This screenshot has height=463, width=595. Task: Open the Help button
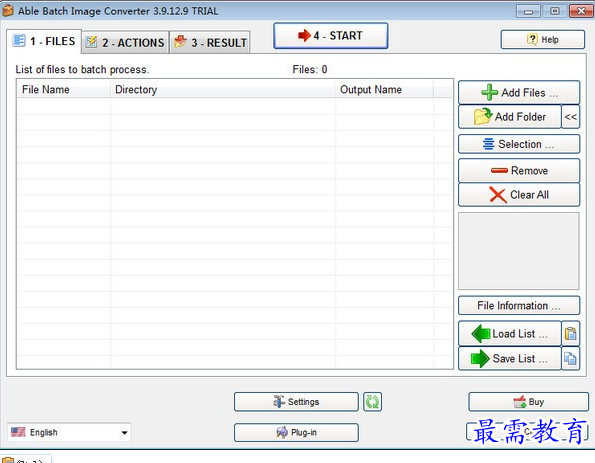click(x=542, y=39)
